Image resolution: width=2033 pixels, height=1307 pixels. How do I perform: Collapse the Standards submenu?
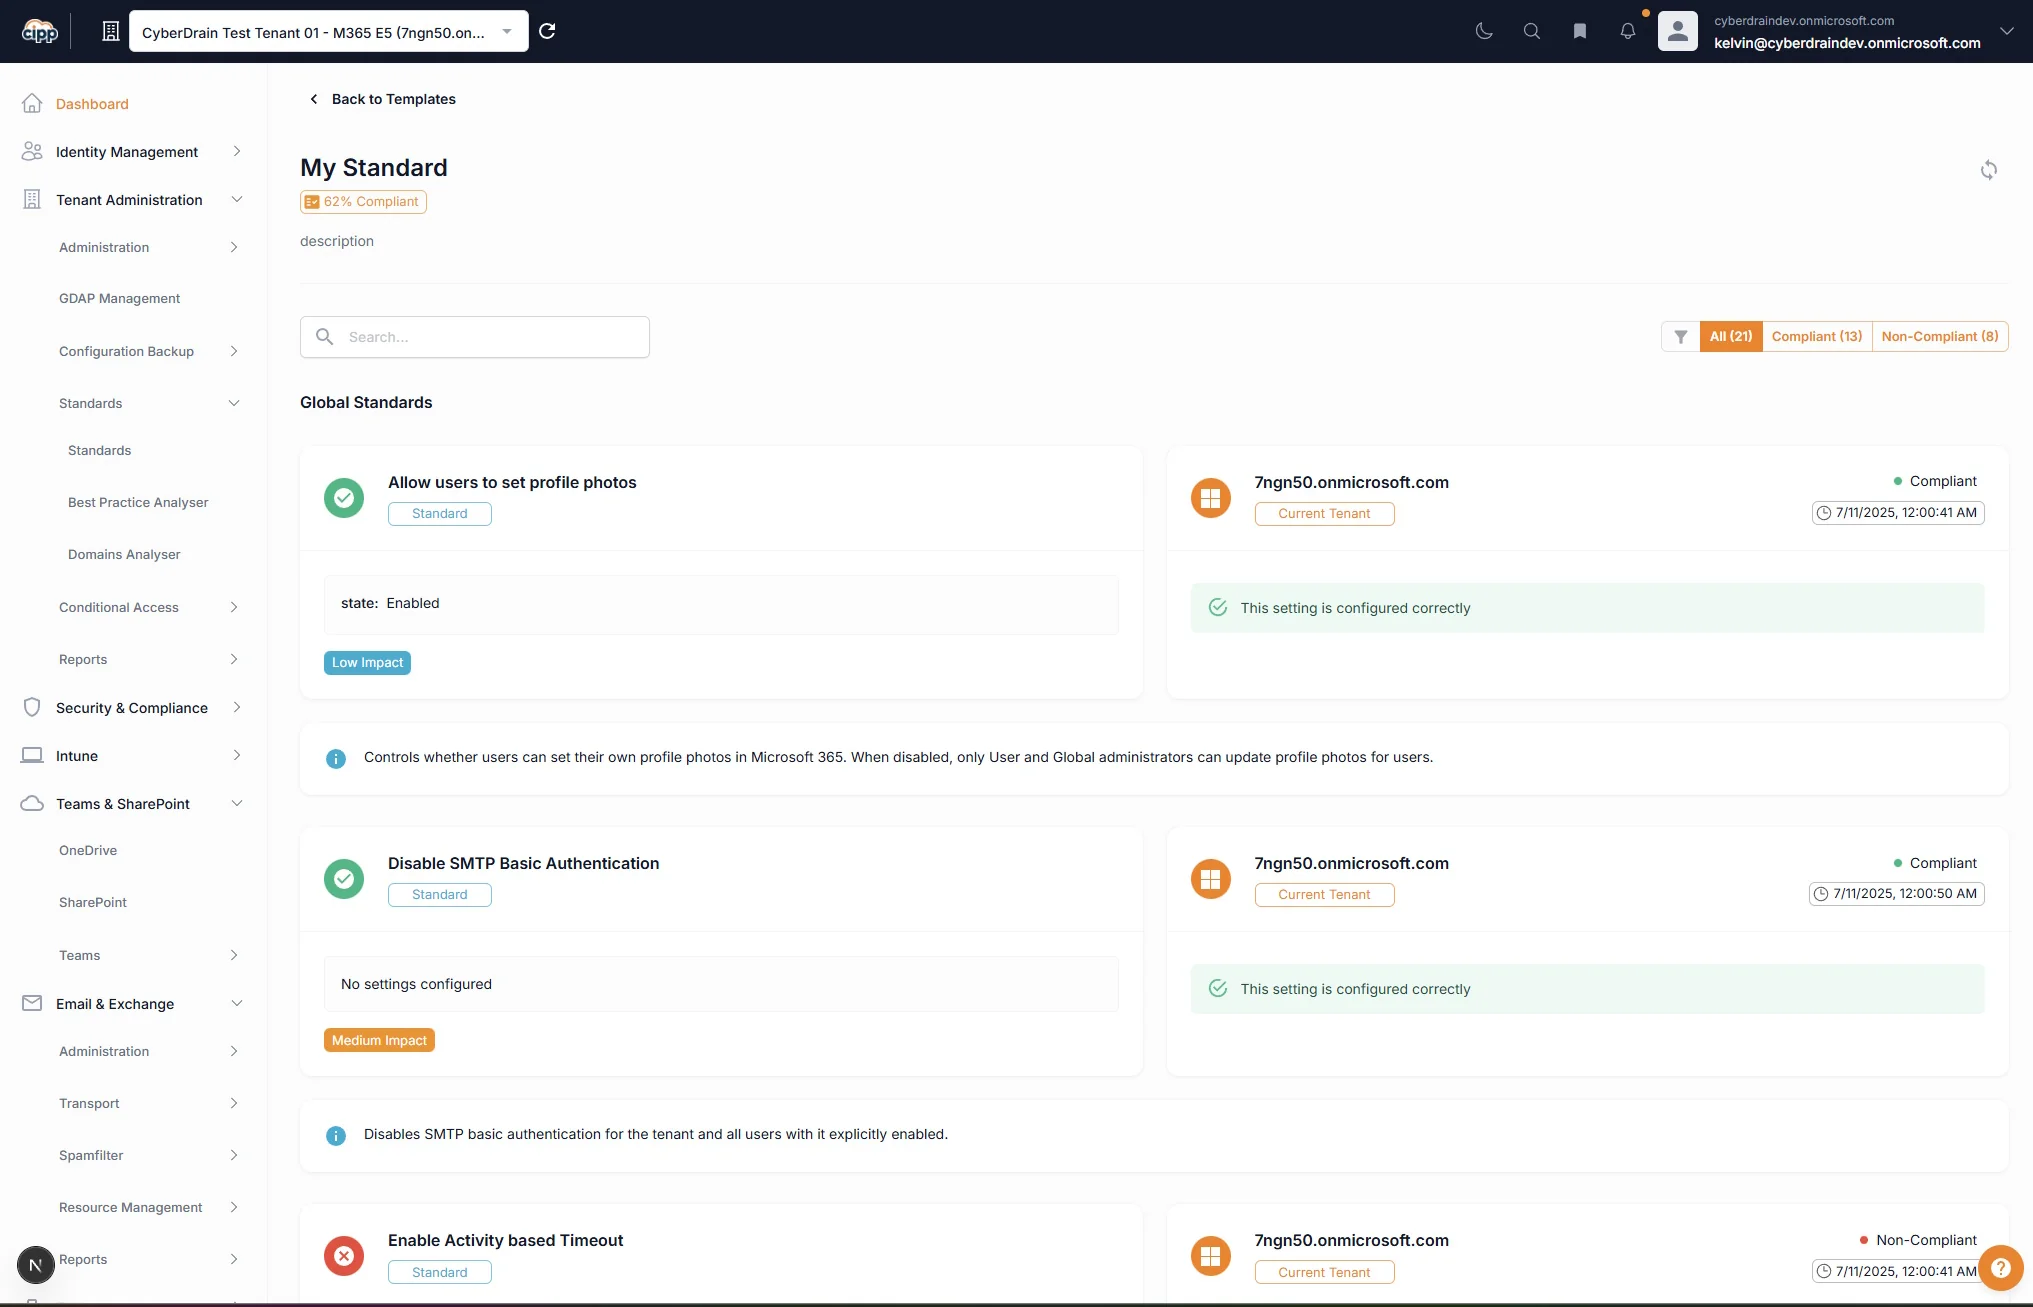[x=149, y=403]
